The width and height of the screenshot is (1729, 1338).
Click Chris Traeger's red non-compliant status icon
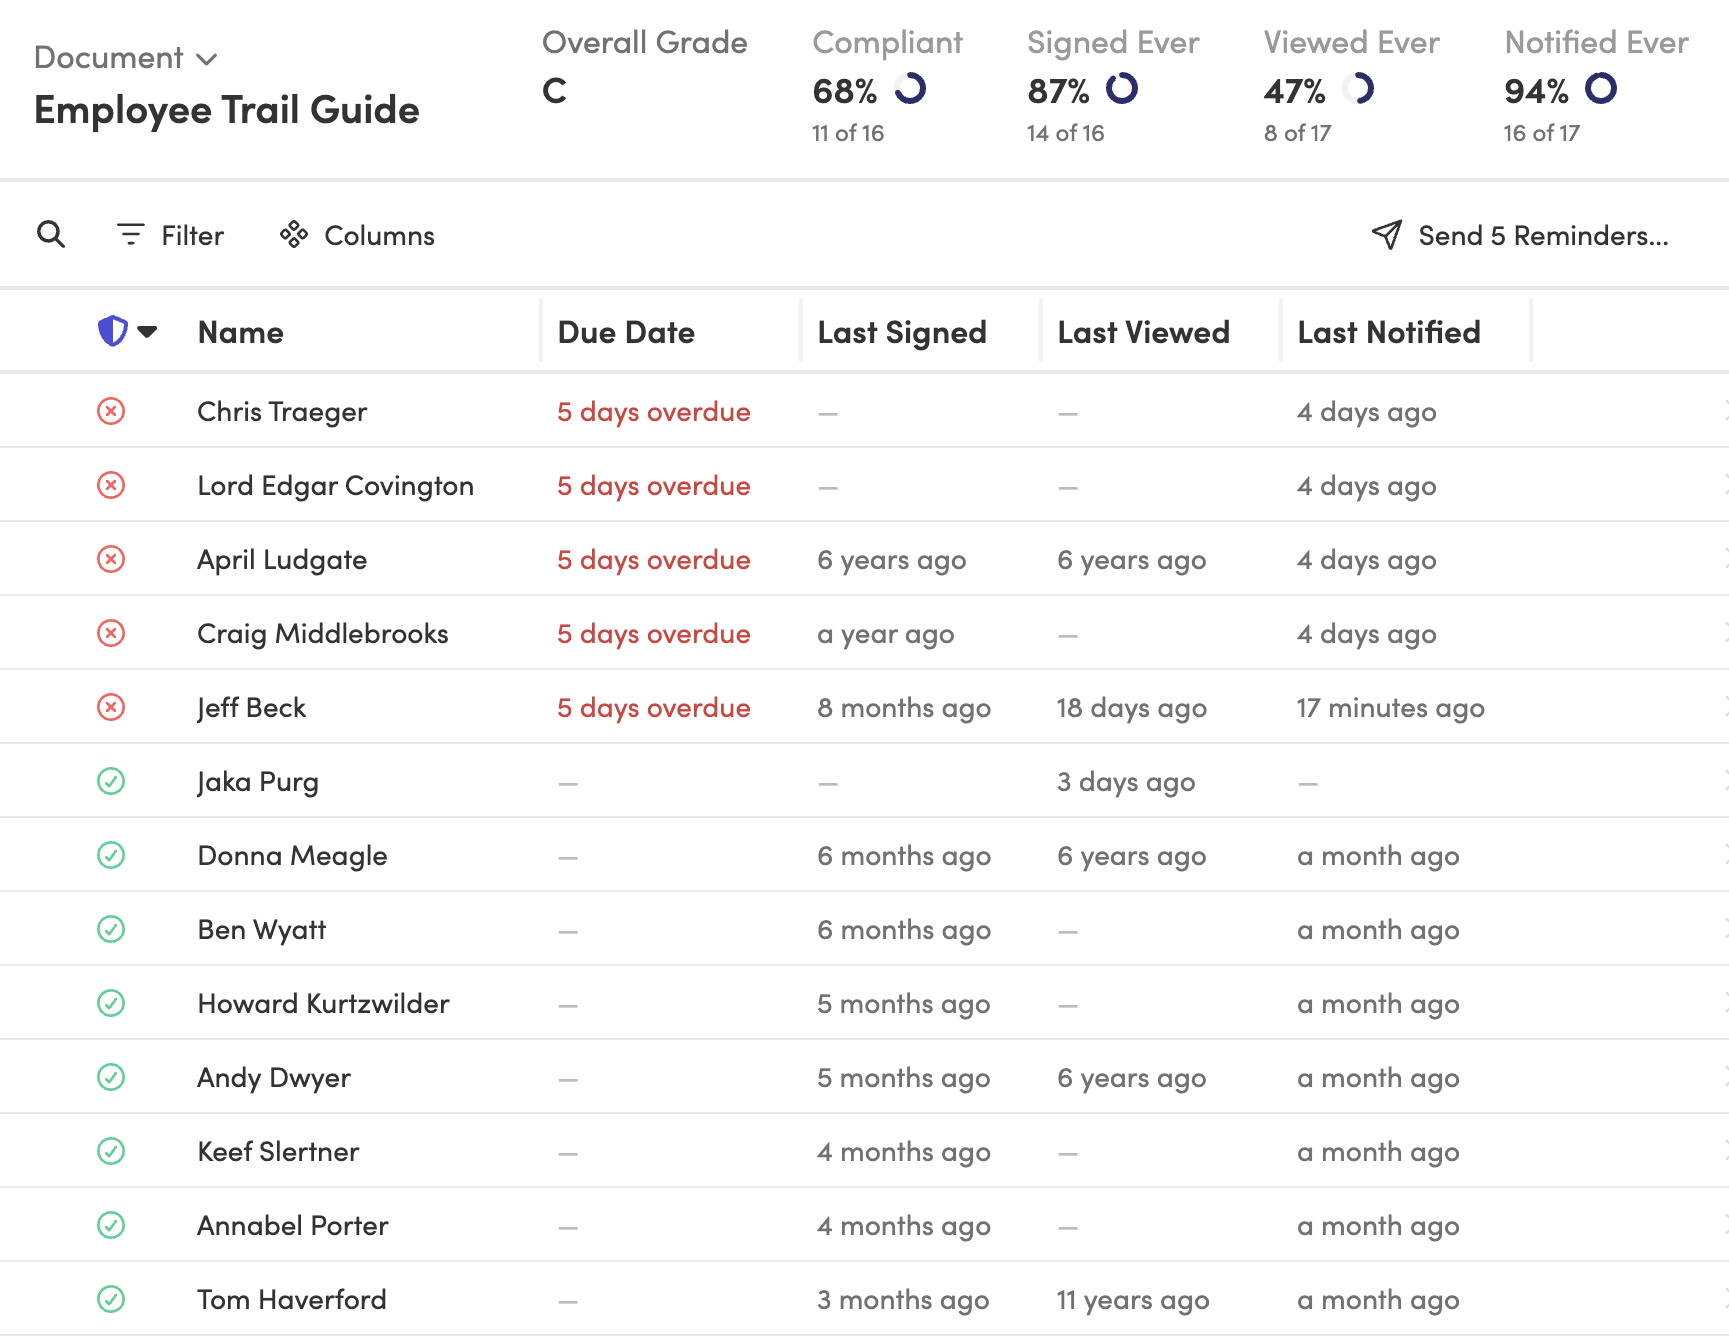[x=111, y=411]
